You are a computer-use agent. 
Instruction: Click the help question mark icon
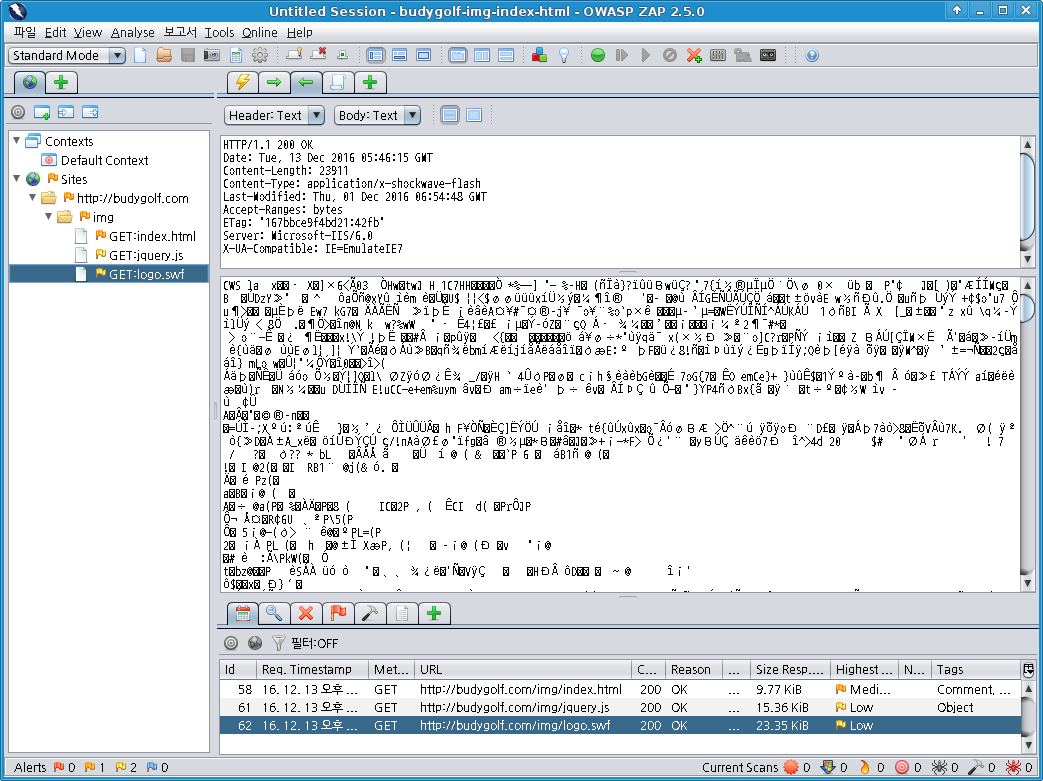[812, 55]
